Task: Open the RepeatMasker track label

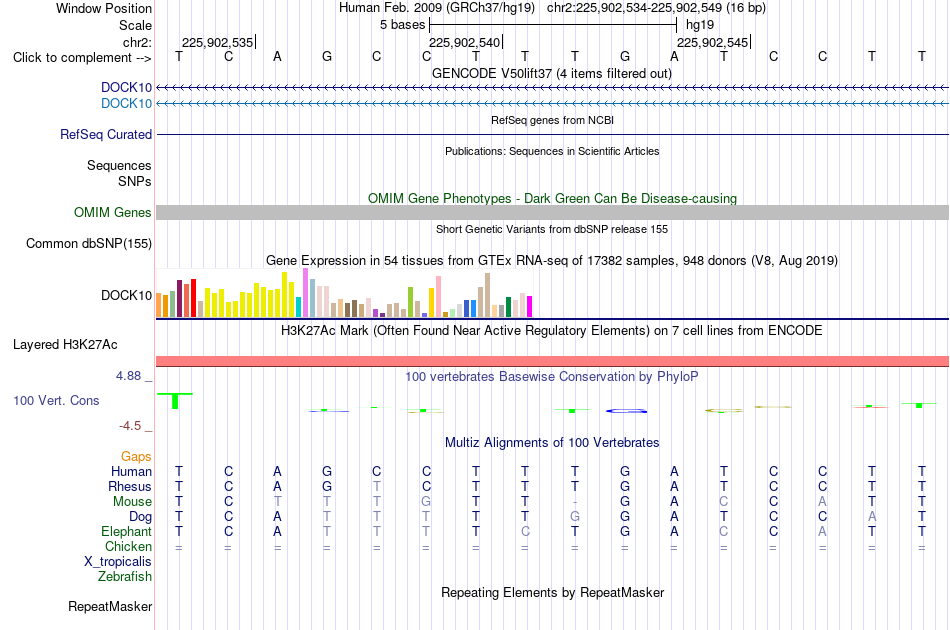Action: coord(110,606)
